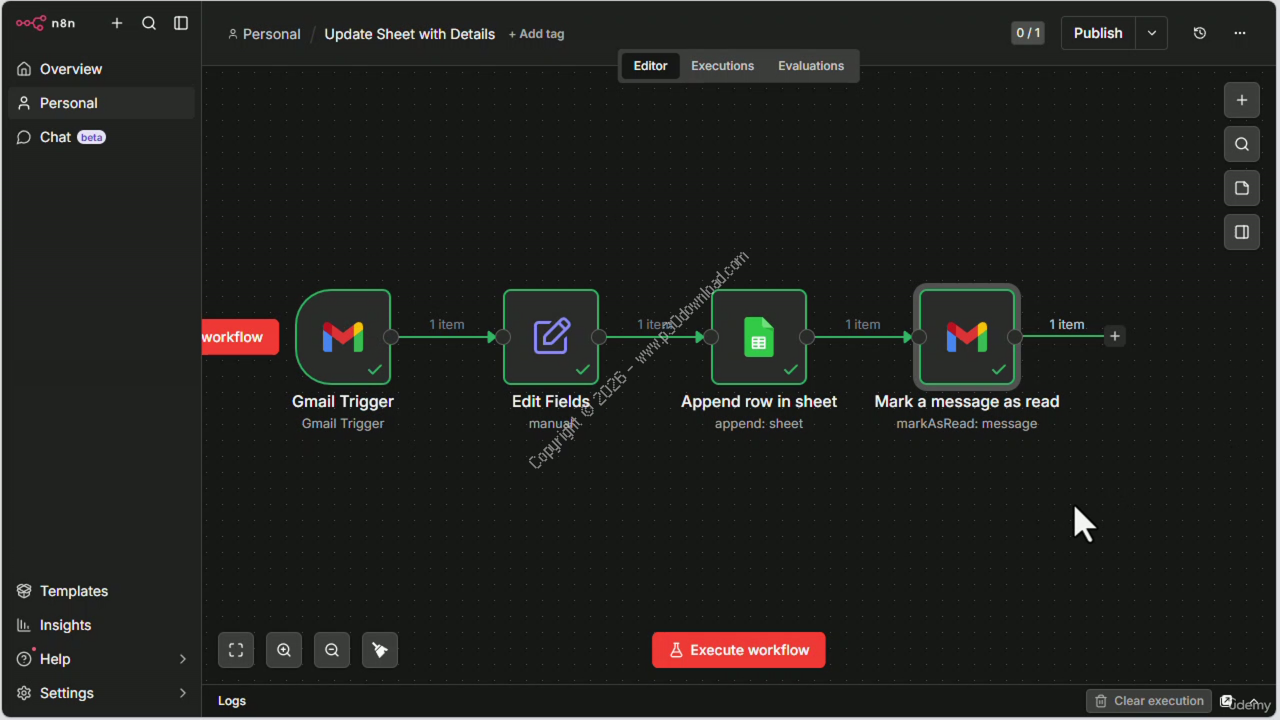This screenshot has height=720, width=1280.
Task: Open Overview in sidebar
Action: (x=101, y=69)
